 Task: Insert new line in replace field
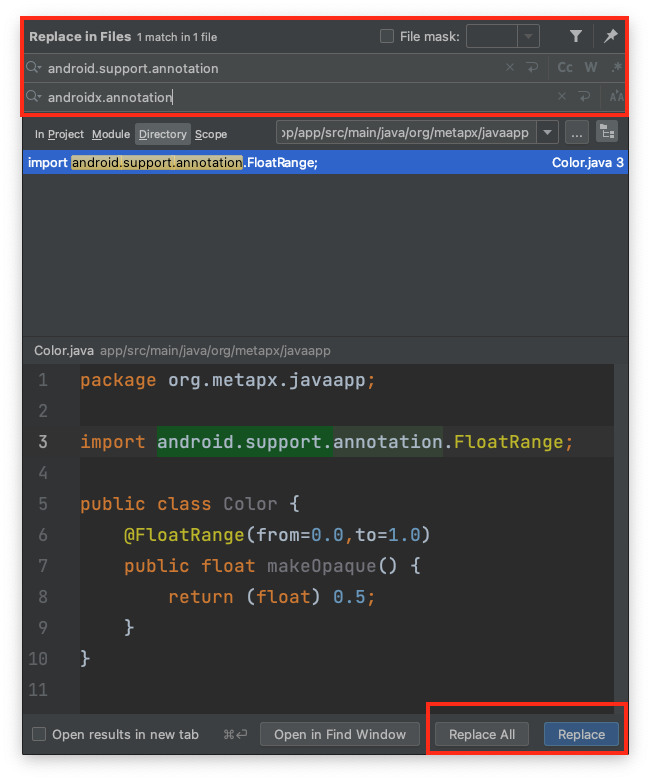click(584, 96)
